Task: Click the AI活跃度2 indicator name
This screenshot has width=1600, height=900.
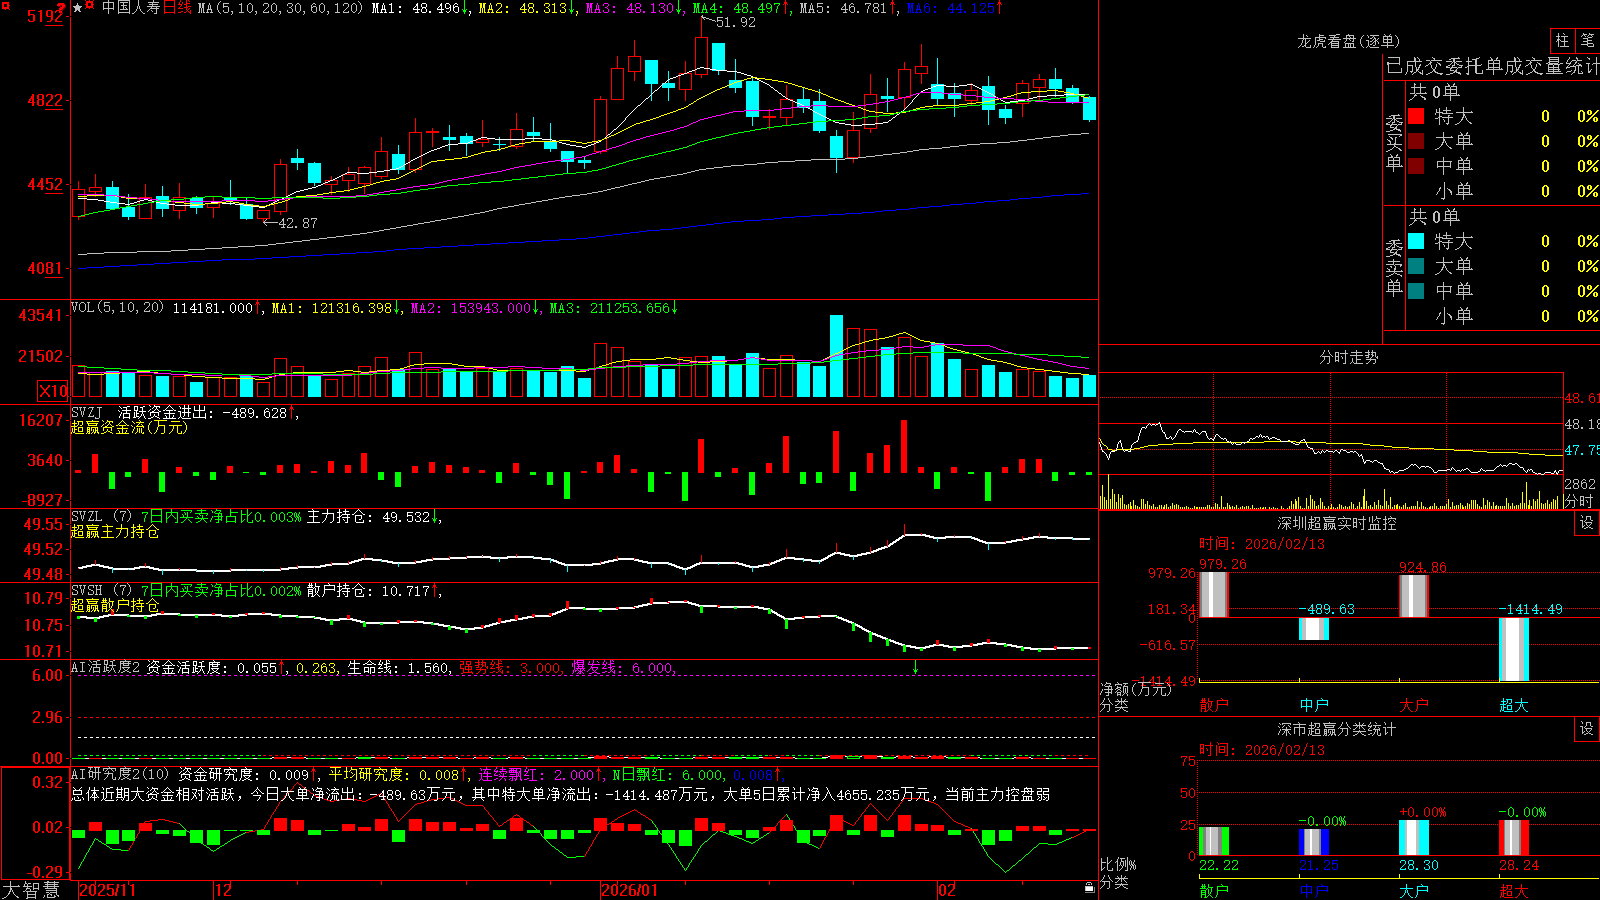Action: click(x=106, y=667)
